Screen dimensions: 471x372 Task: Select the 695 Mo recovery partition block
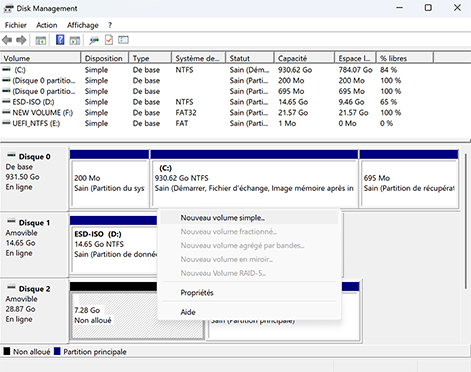tap(409, 179)
